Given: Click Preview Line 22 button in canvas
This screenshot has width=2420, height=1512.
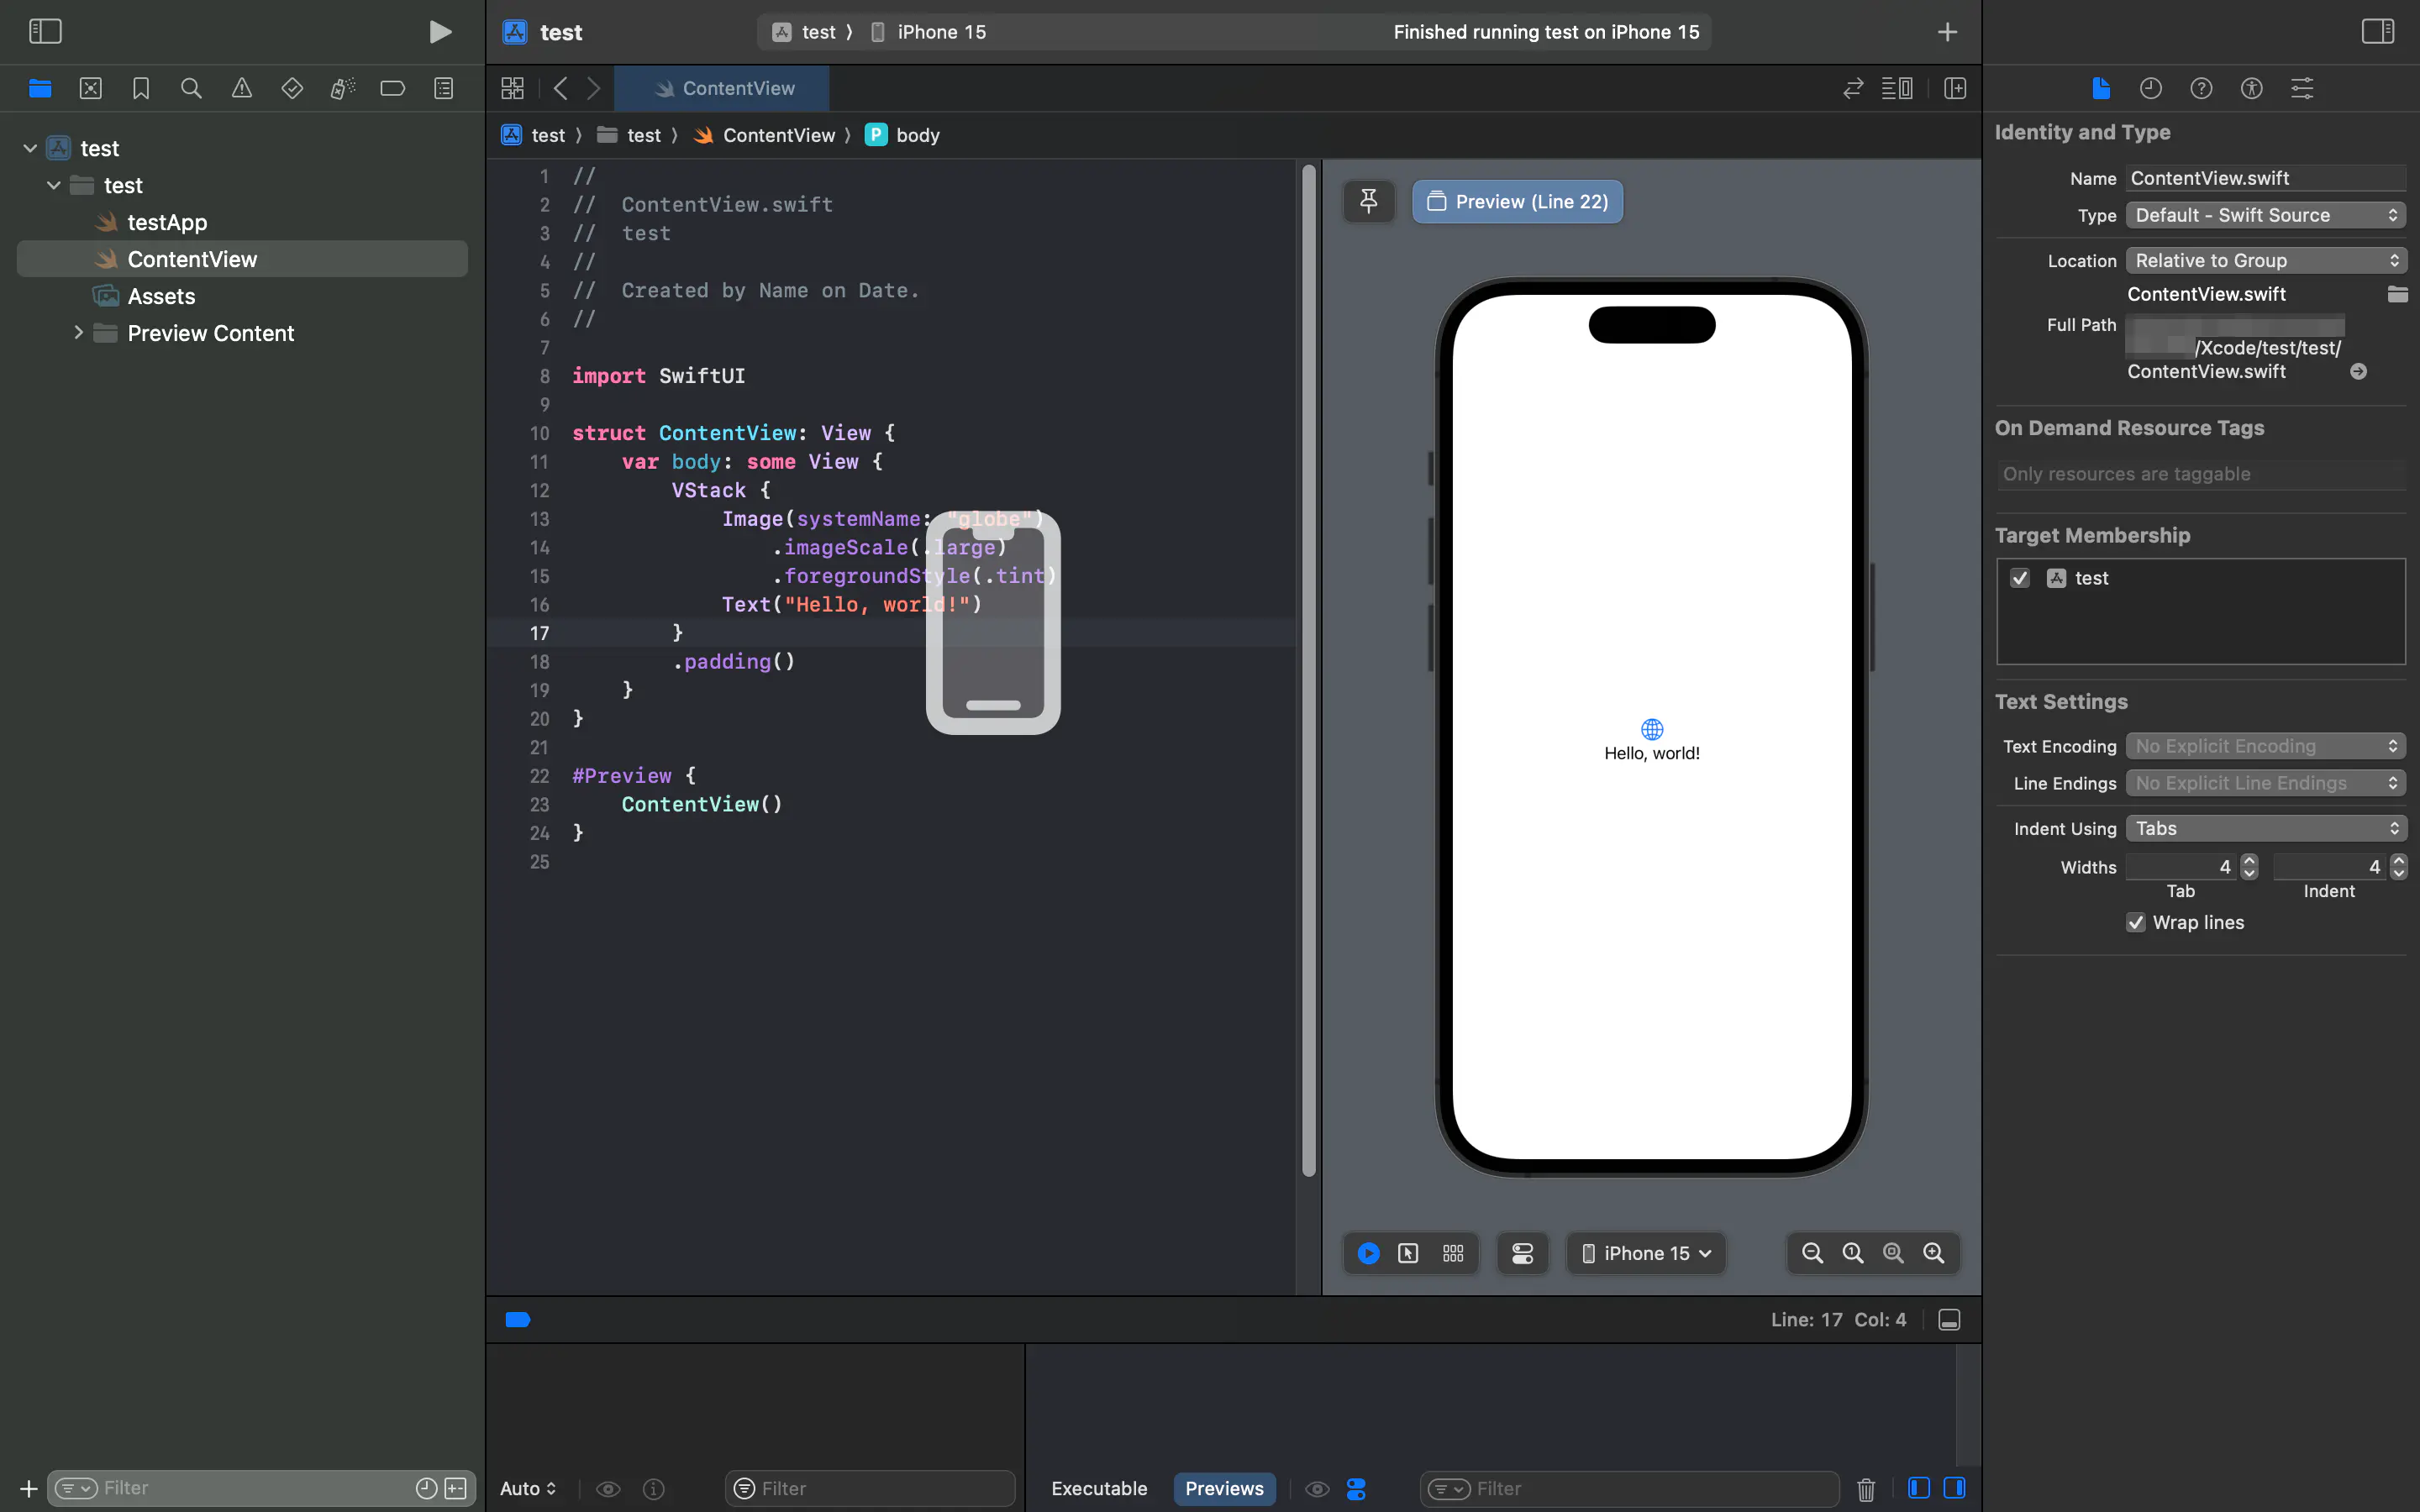Looking at the screenshot, I should (x=1516, y=200).
